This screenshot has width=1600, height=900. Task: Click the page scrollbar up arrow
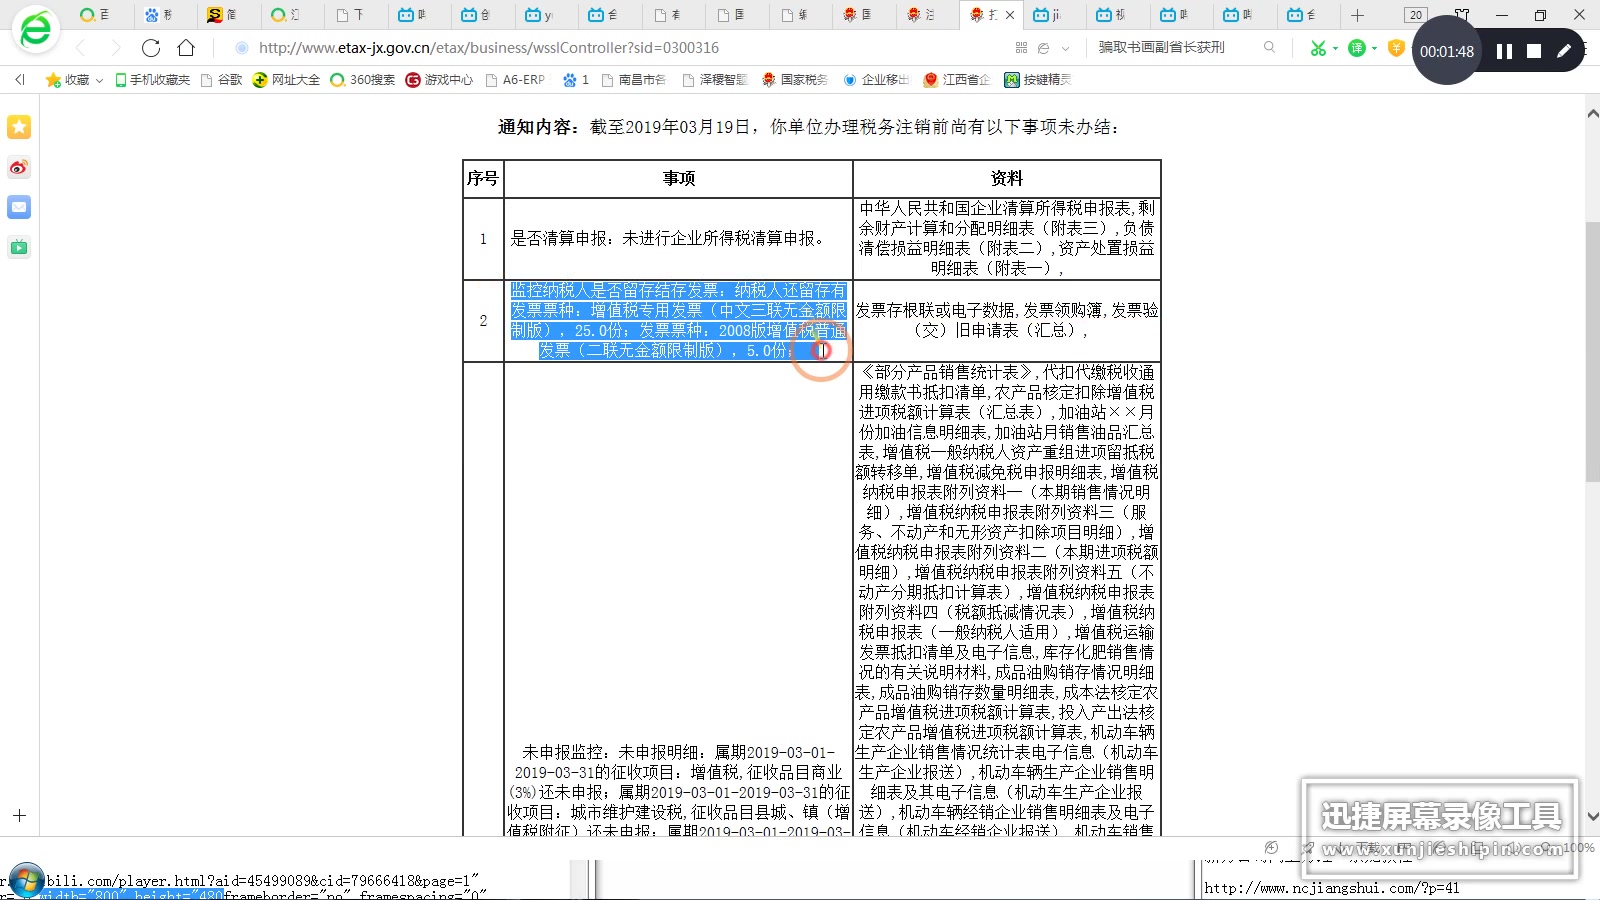click(1592, 113)
